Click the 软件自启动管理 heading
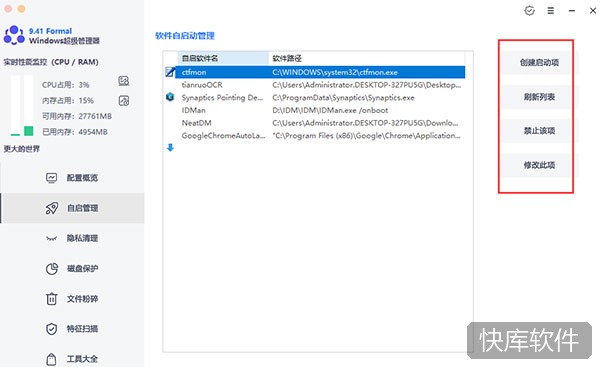This screenshot has width=600, height=367. click(185, 36)
